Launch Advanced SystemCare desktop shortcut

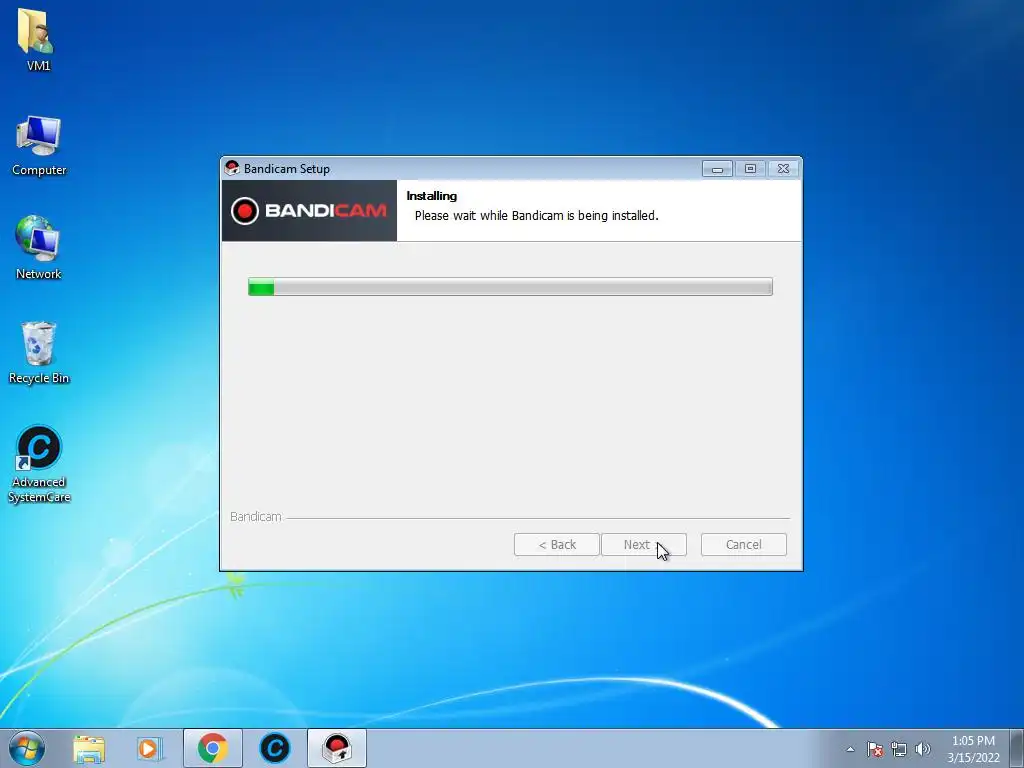tap(39, 464)
